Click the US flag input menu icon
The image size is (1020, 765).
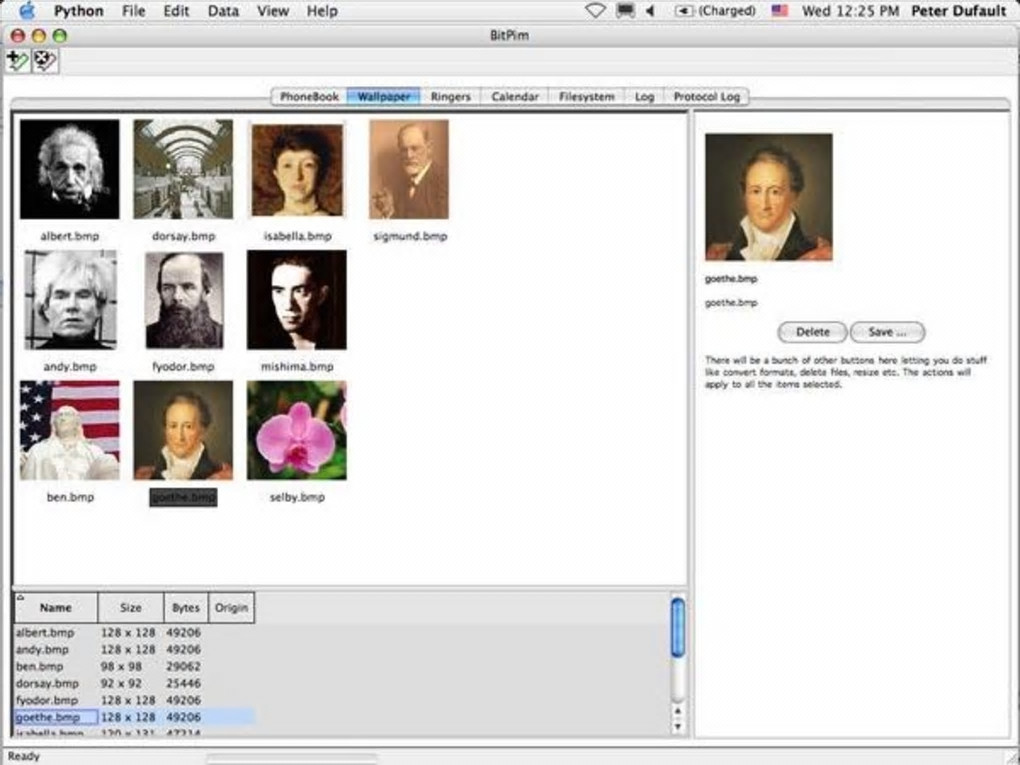click(x=779, y=10)
